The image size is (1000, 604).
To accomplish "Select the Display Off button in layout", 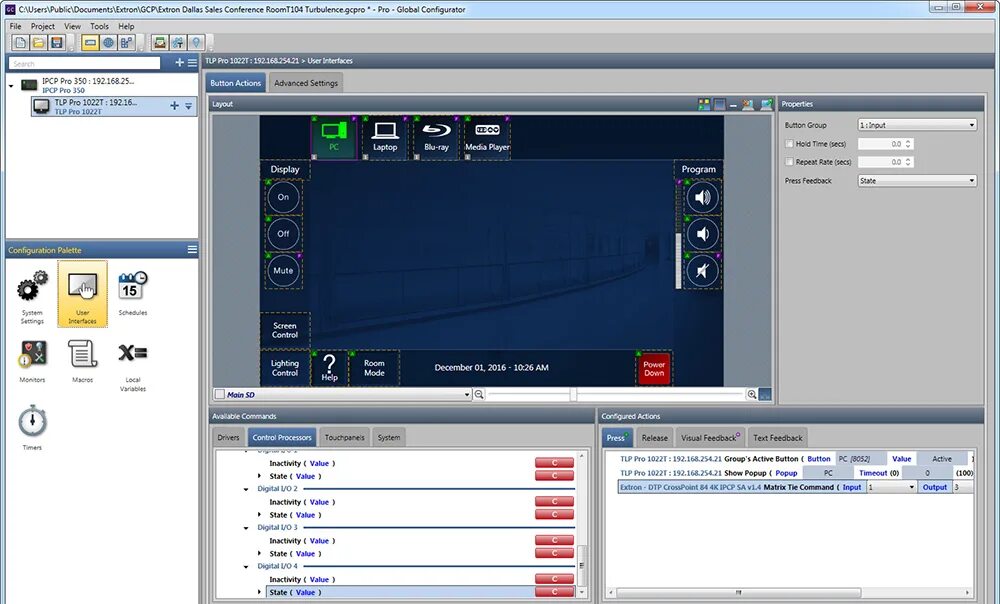I will coord(283,234).
